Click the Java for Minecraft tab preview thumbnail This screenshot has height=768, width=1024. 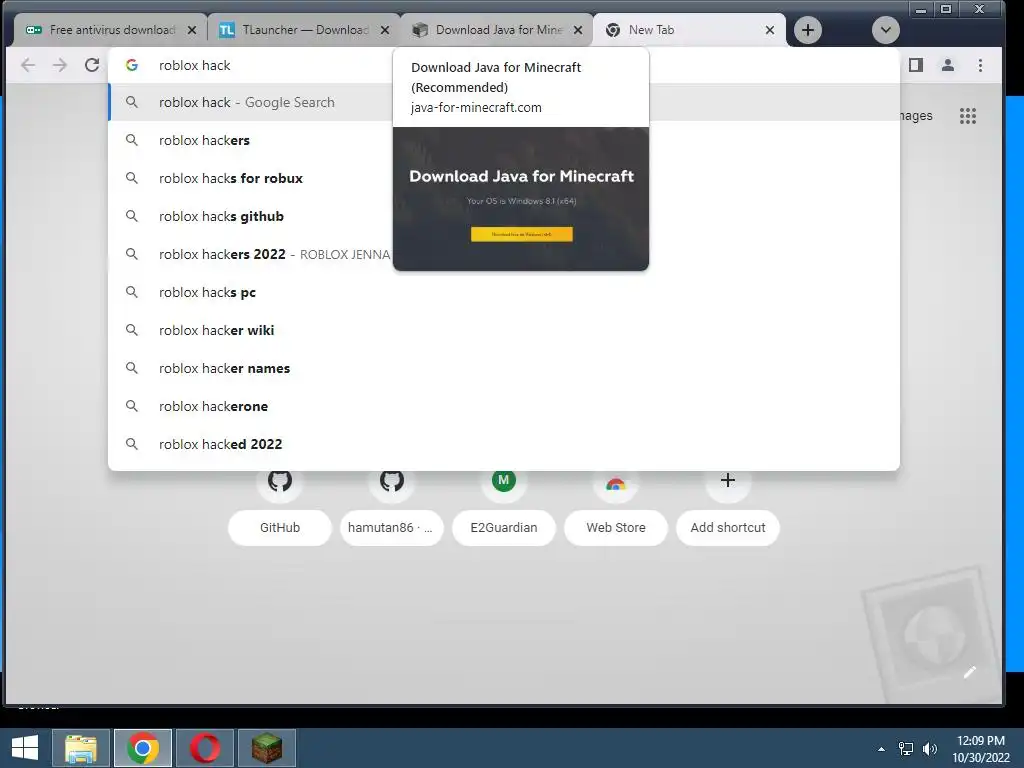521,199
